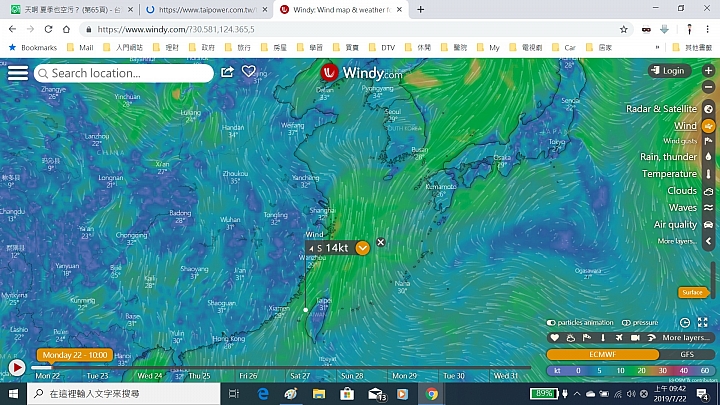
Task: Click the Login button
Action: 669,71
